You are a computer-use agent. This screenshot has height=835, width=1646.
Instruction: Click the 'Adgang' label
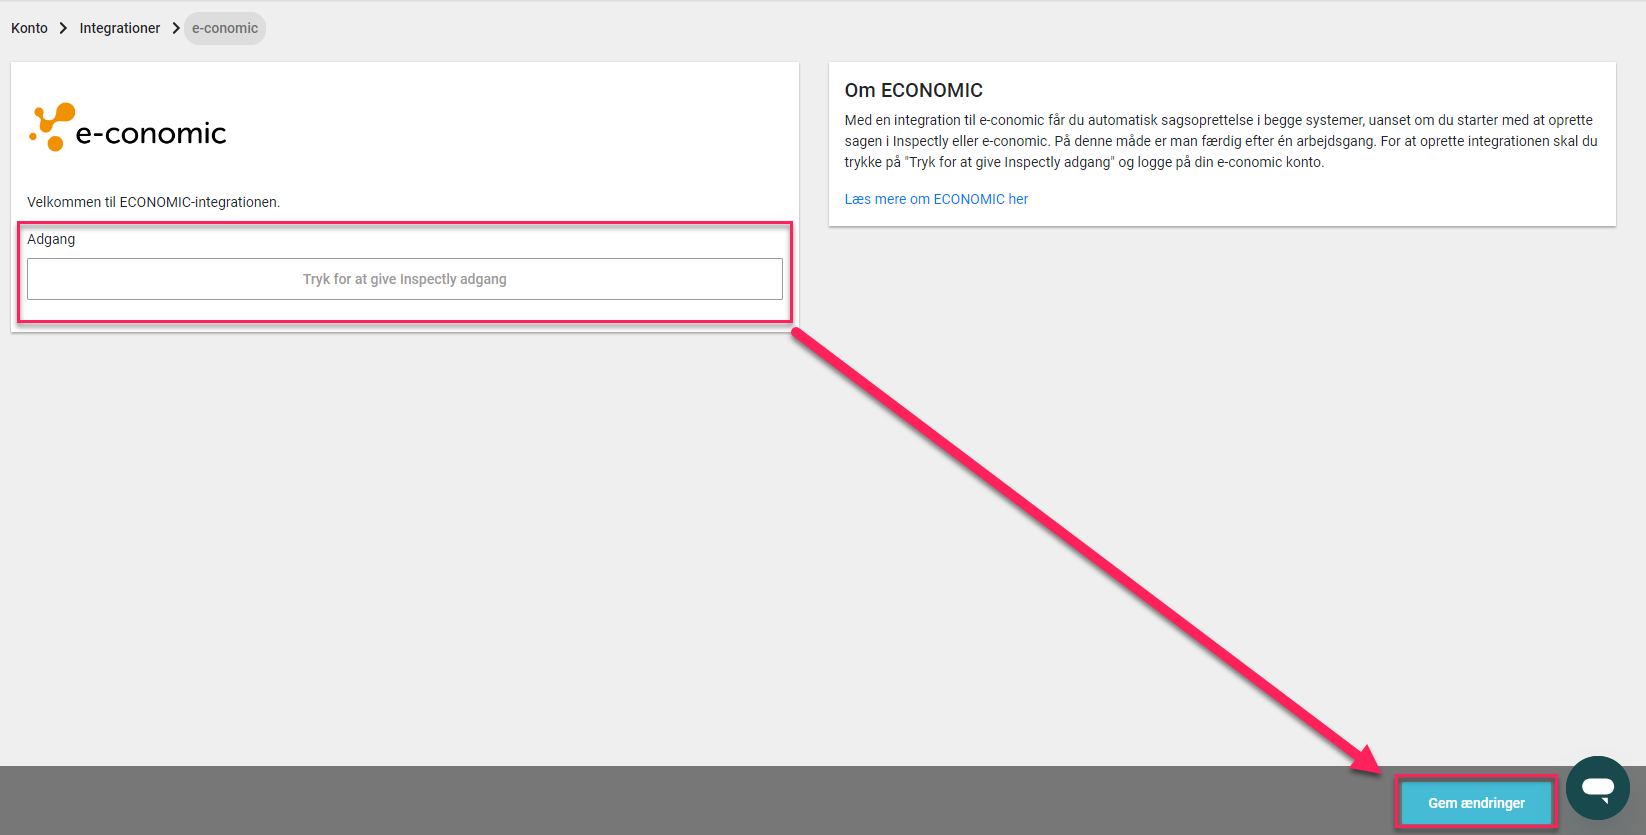click(x=51, y=239)
